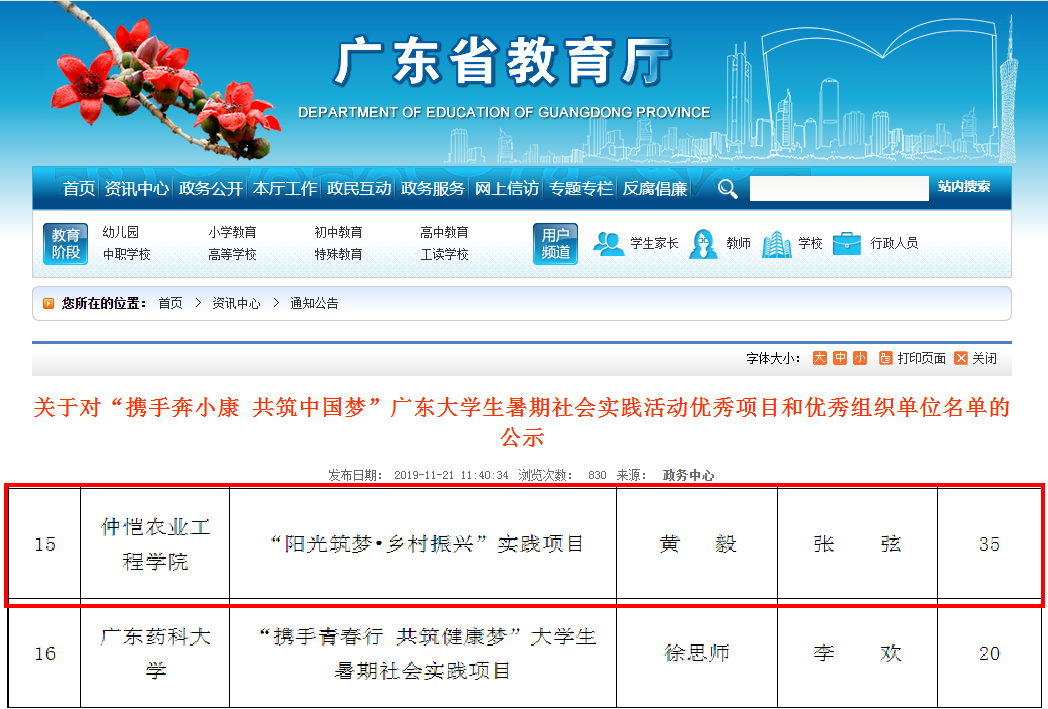
Task: Click the 教育阶段 badge
Action: (x=66, y=243)
